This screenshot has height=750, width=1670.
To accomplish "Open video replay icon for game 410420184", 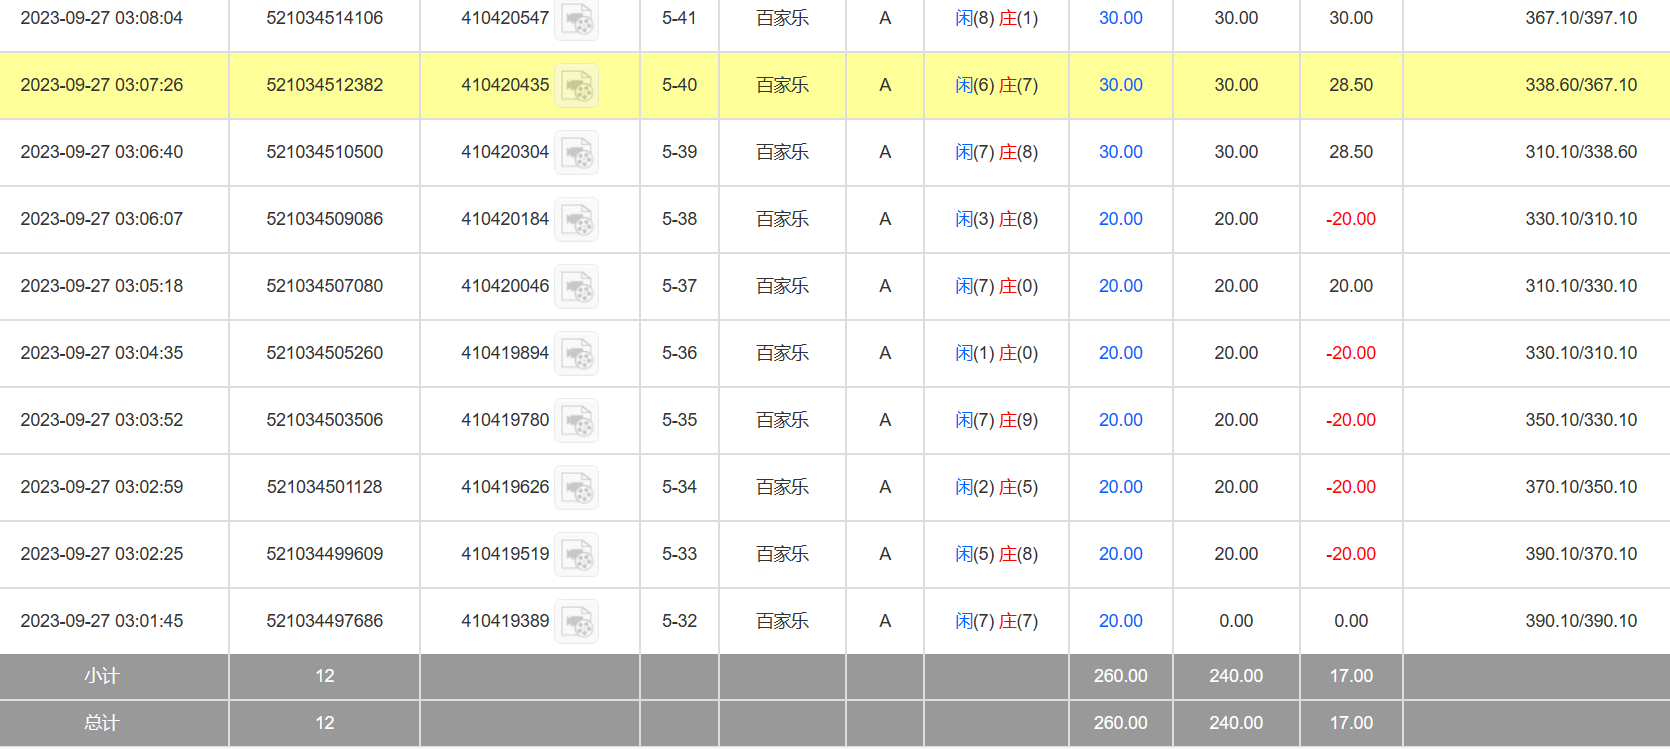I will [x=577, y=220].
